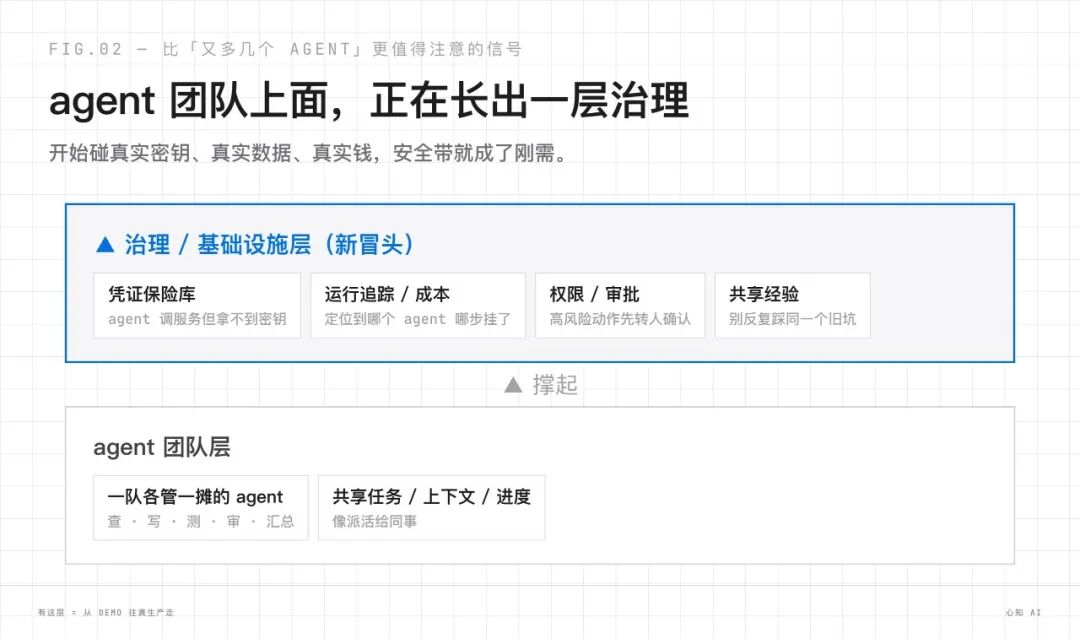The image size is (1080, 639).
Task: Select the 共享经验 card
Action: [793, 306]
